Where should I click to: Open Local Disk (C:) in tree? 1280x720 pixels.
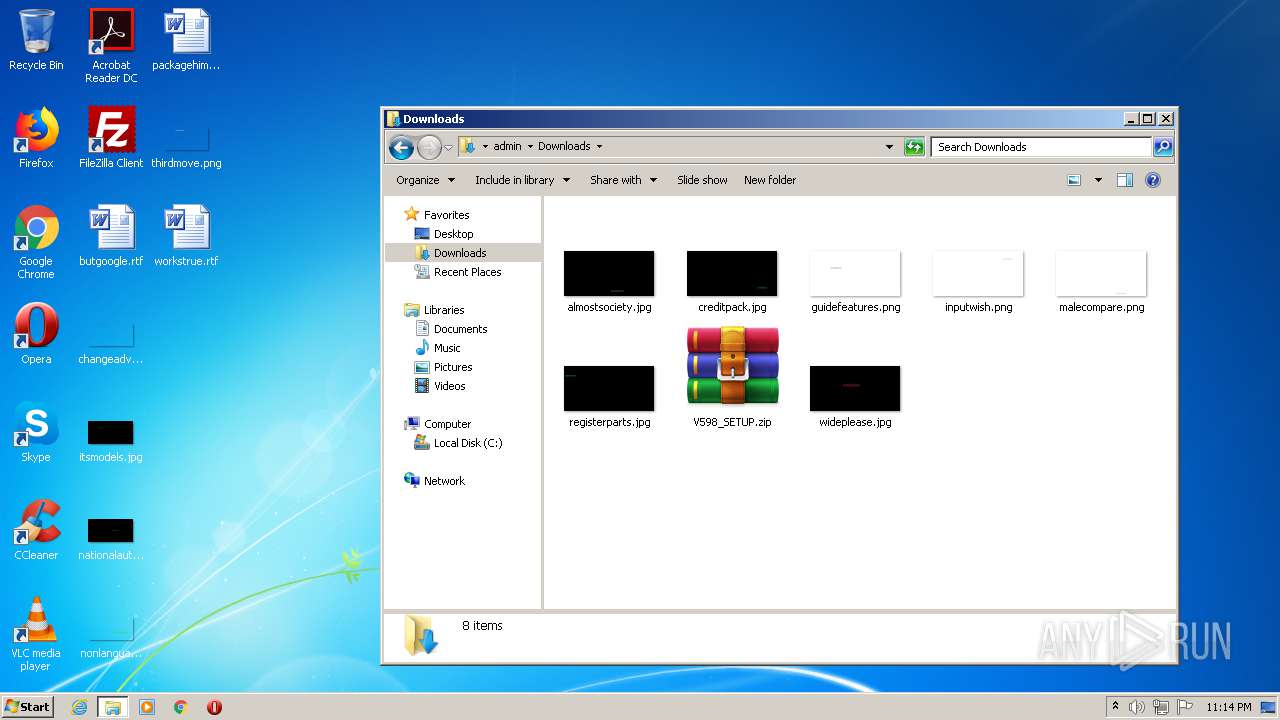click(468, 443)
